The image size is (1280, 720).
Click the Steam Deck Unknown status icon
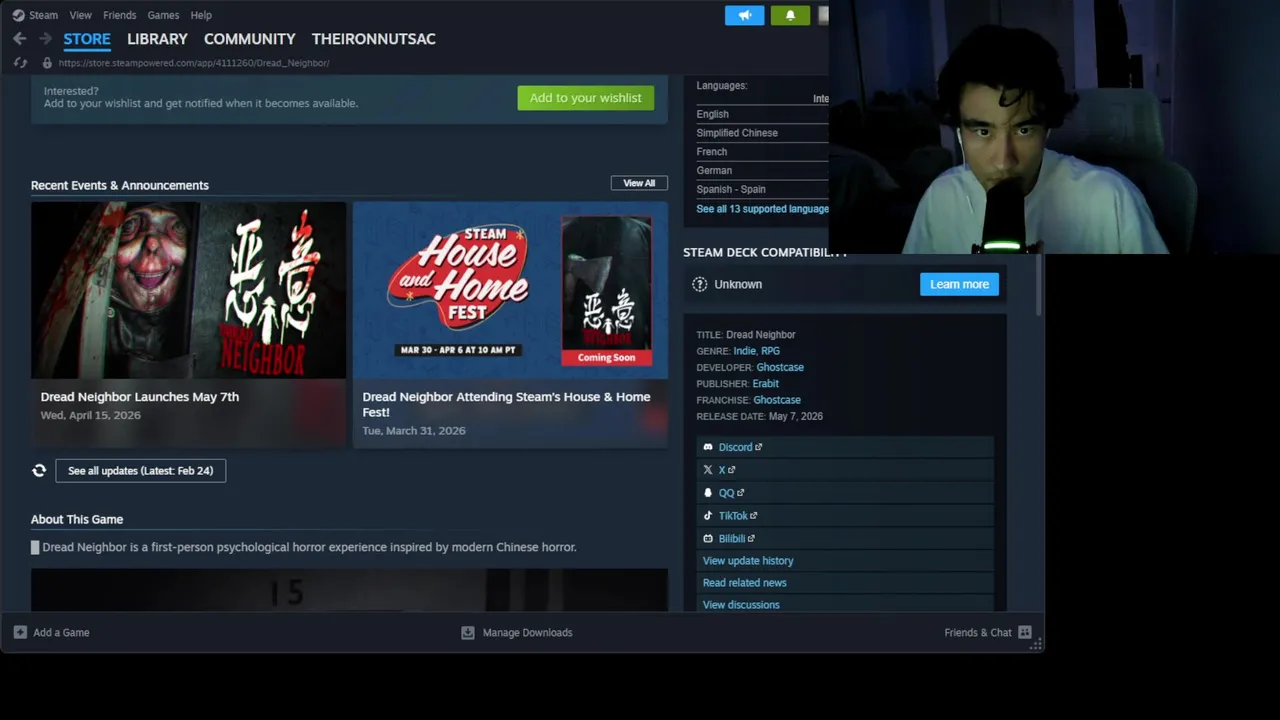pos(700,284)
